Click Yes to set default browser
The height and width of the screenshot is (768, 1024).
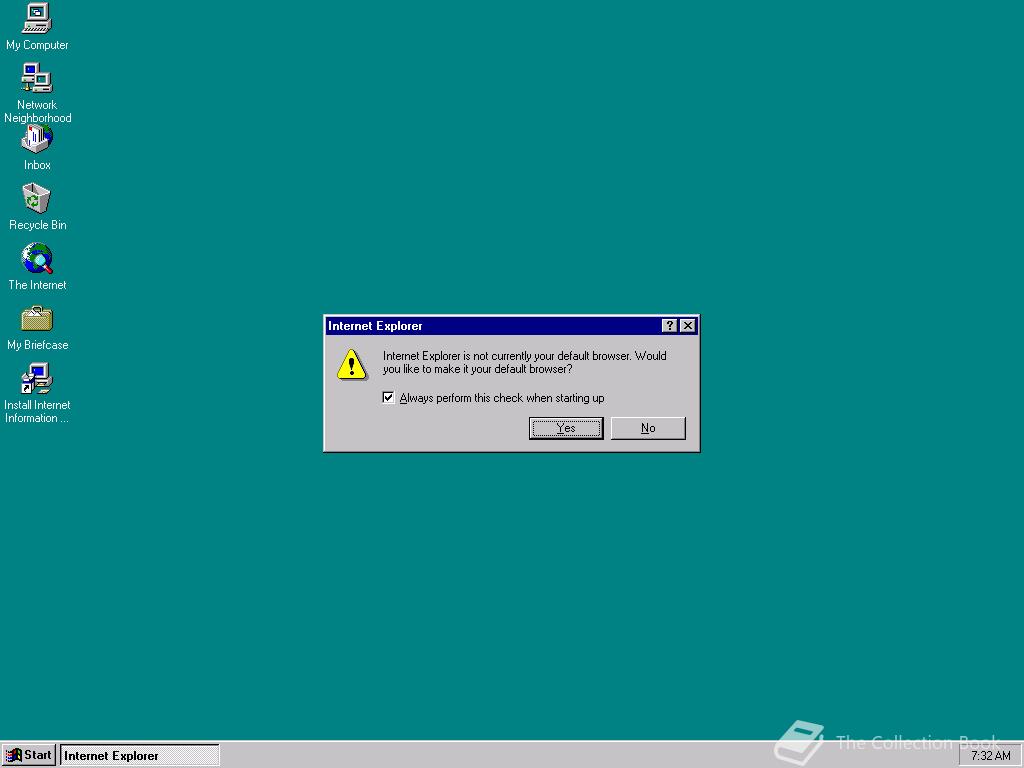[x=566, y=428]
